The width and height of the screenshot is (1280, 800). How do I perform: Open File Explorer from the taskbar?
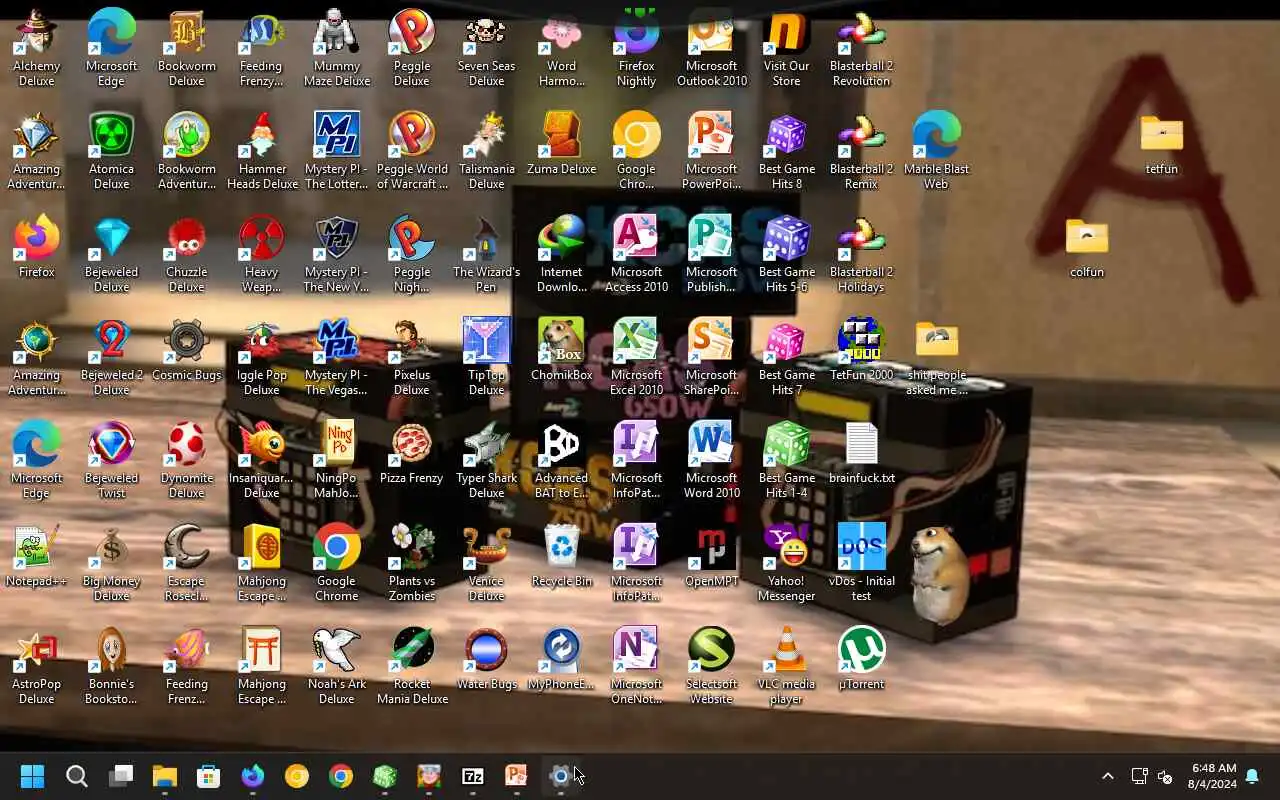tap(165, 776)
